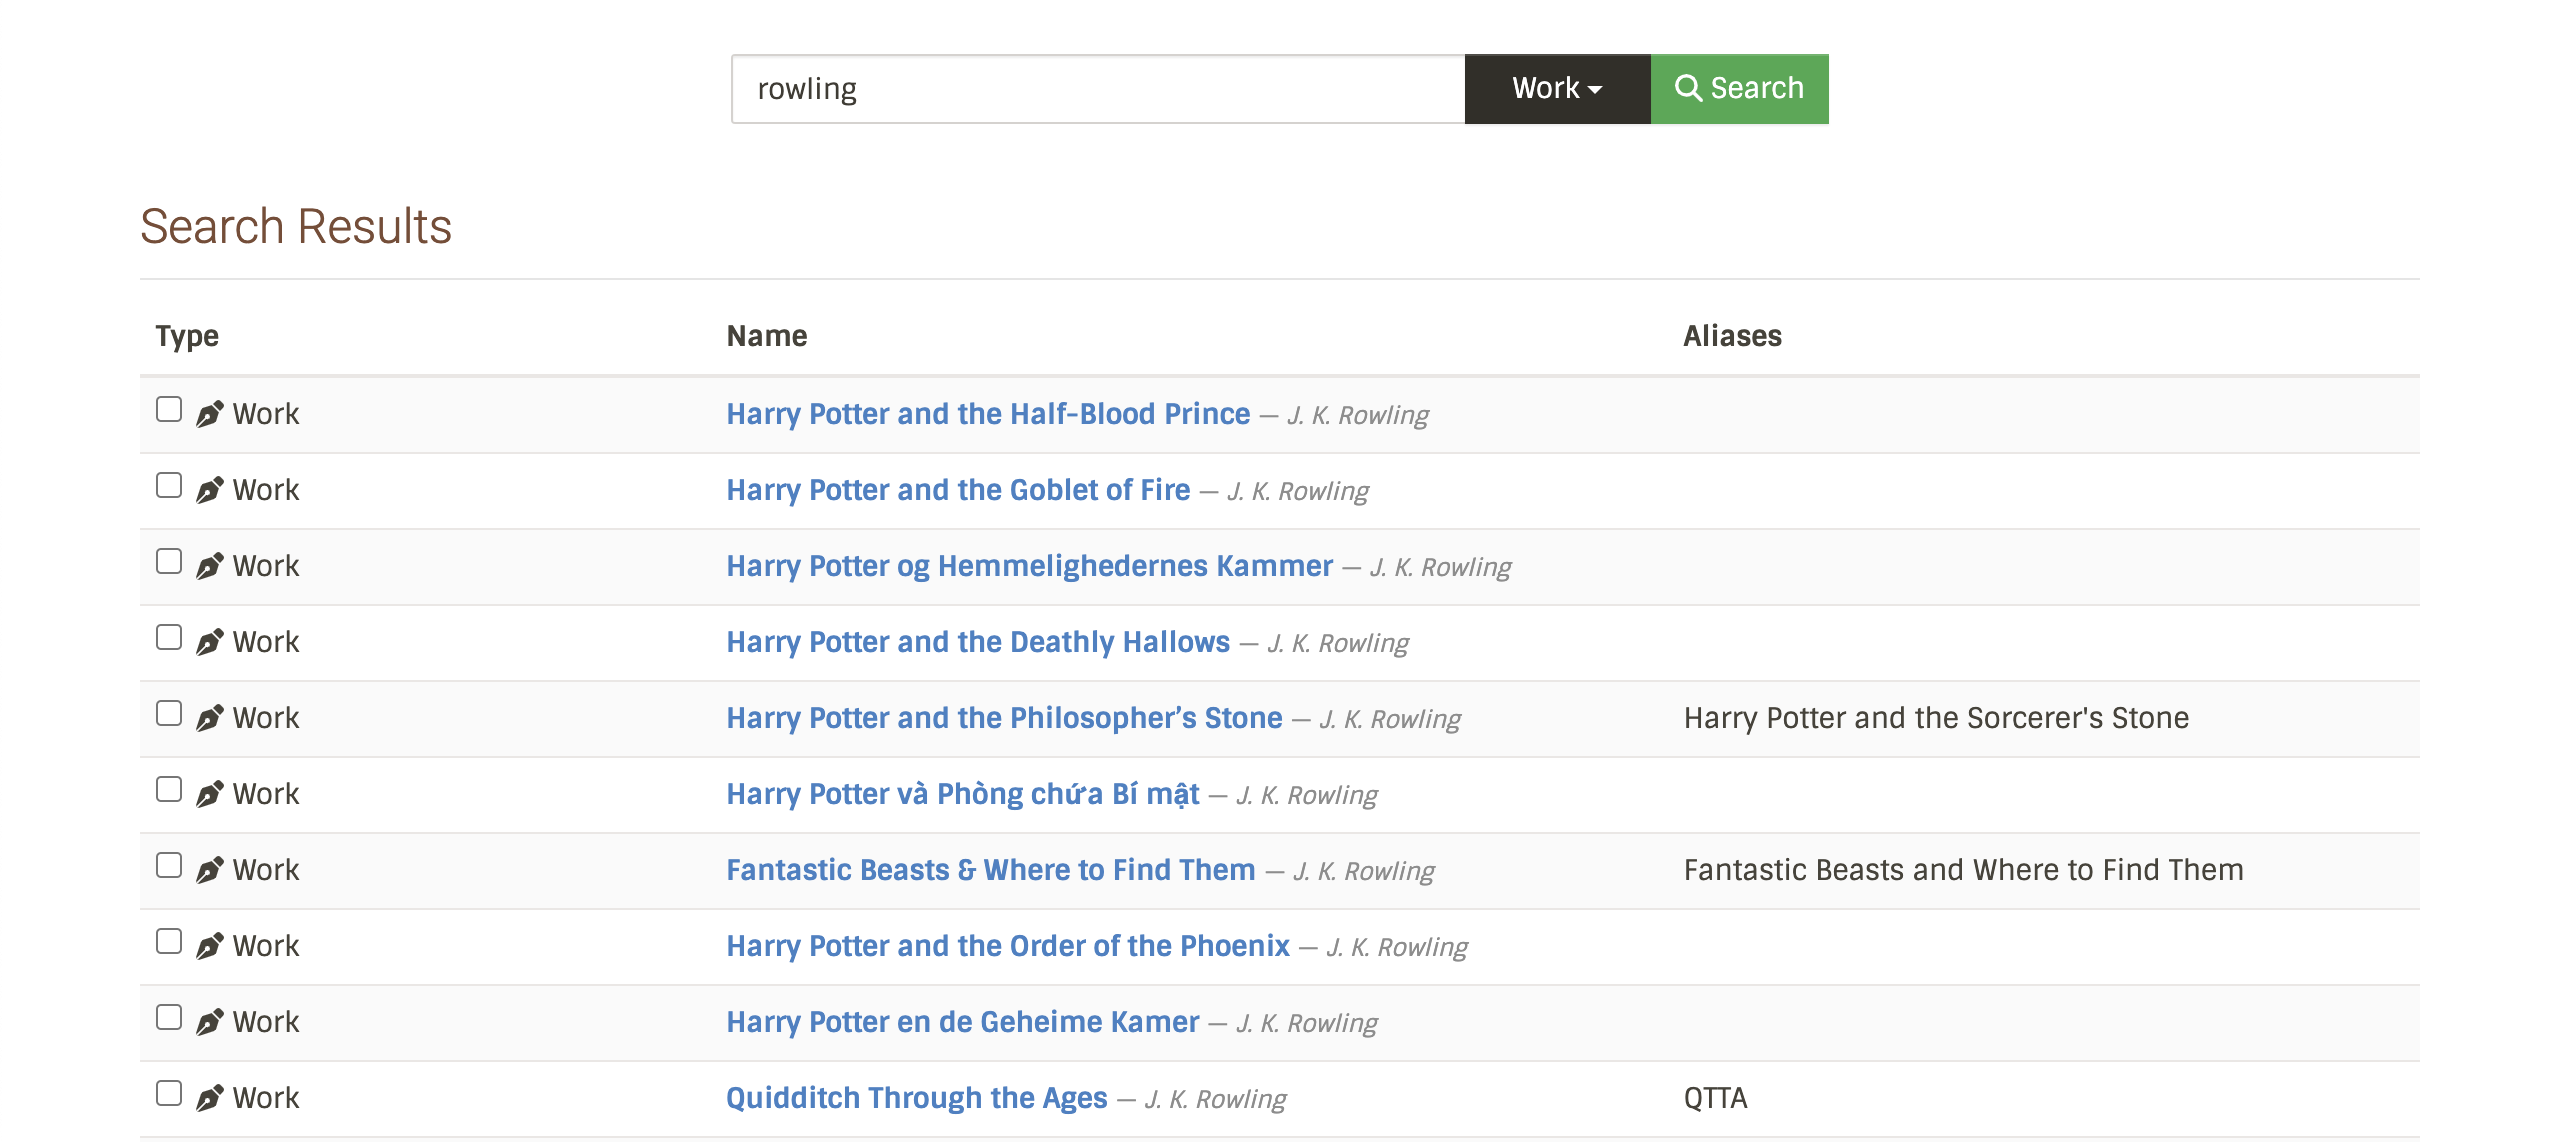Select the checkbox for Phòng chứa Bí mật
The width and height of the screenshot is (2558, 1142).
(169, 789)
